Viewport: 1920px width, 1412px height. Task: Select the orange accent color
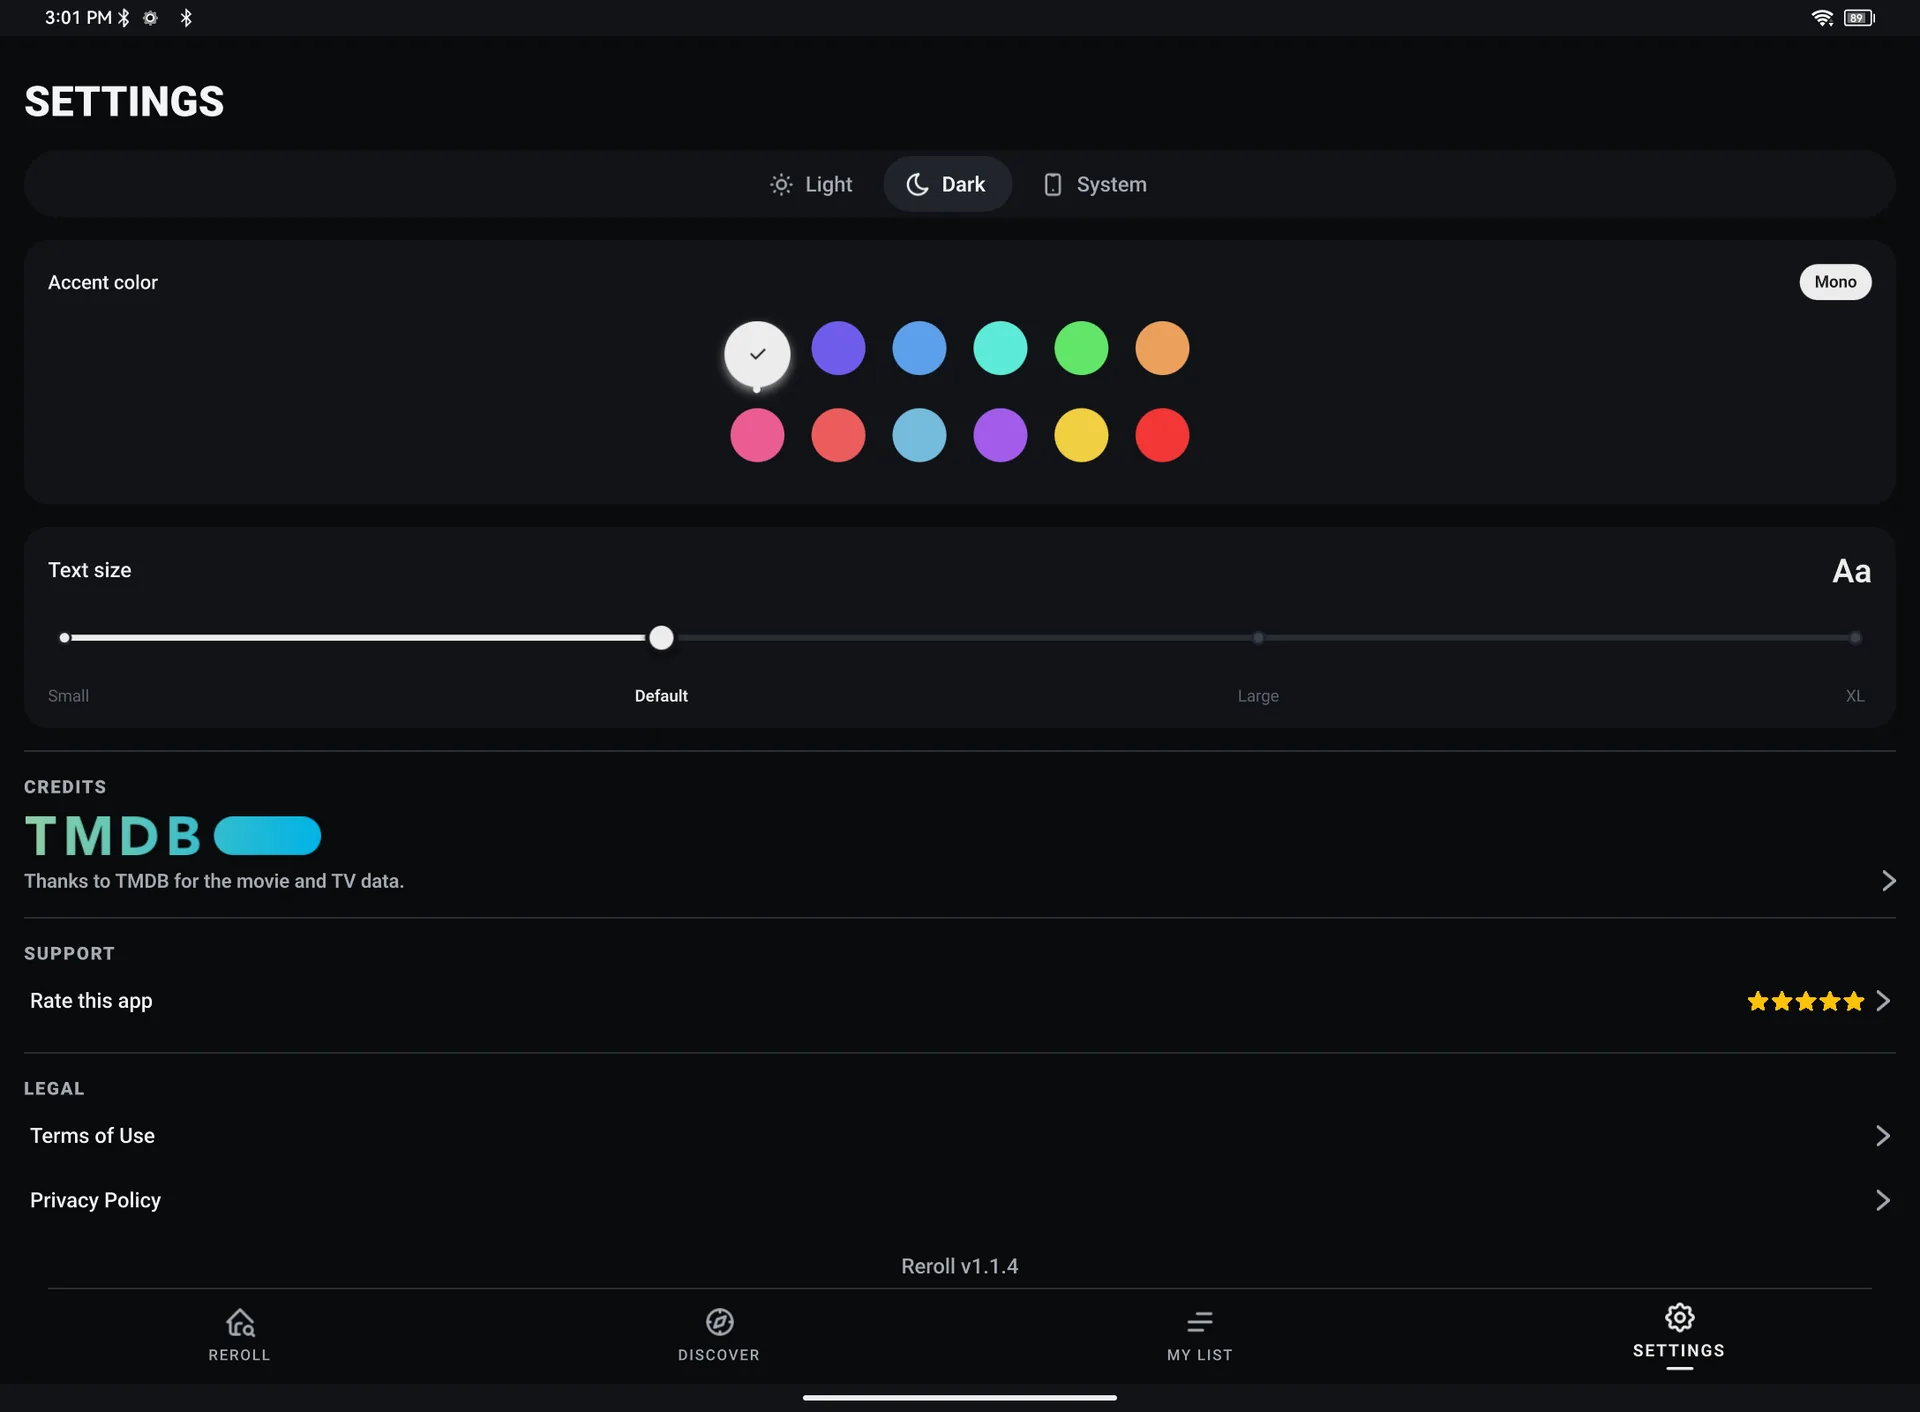[x=1162, y=348]
